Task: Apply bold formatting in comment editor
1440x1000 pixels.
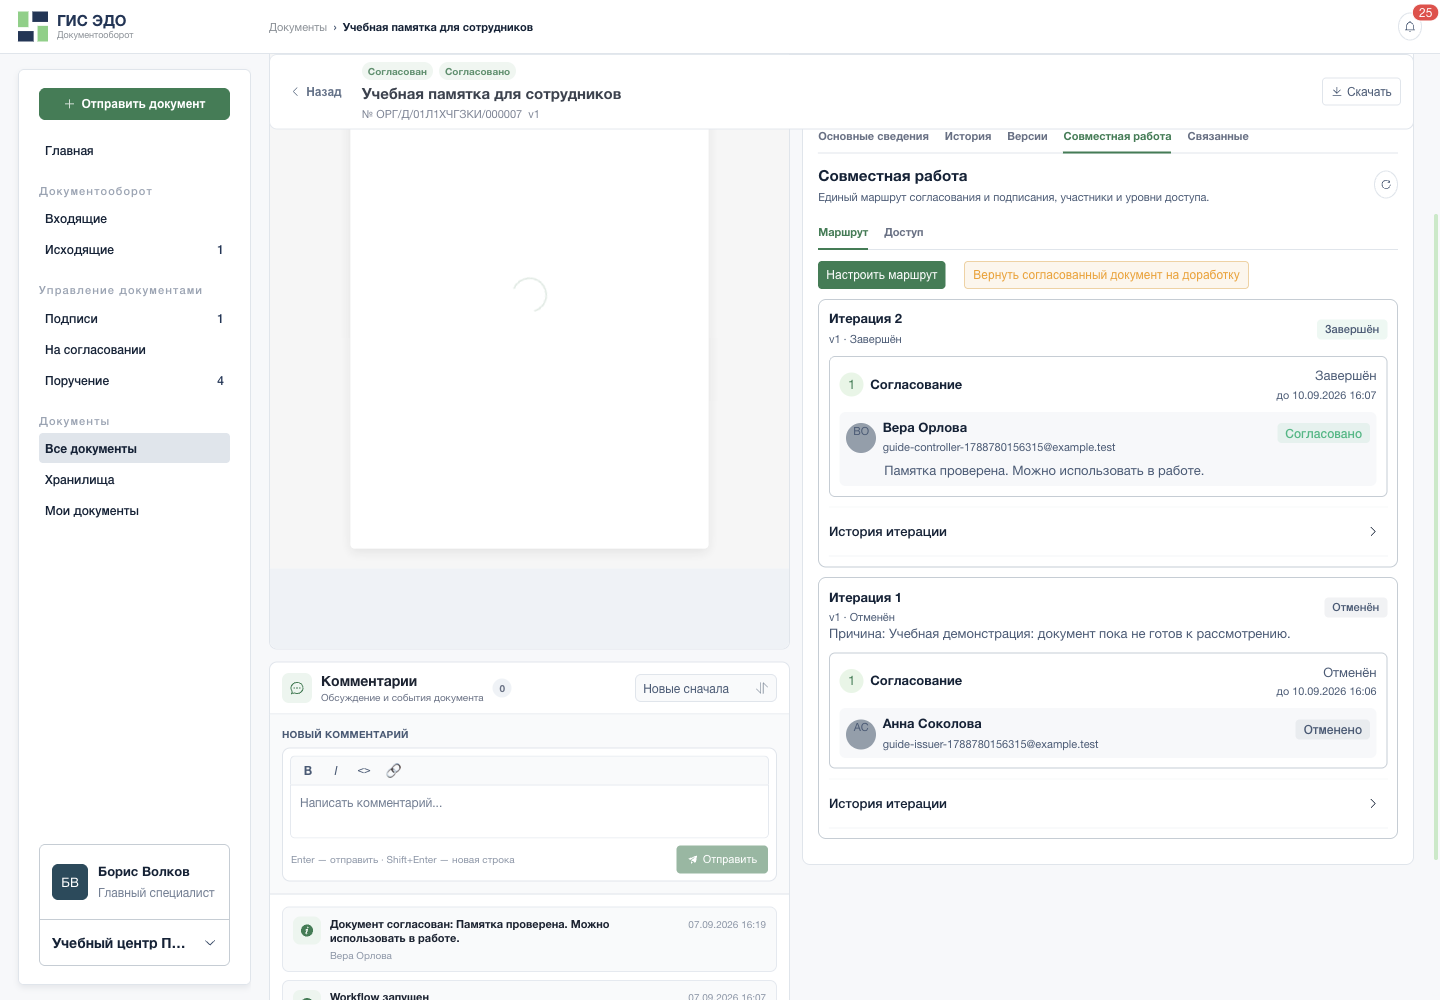Action: tap(308, 771)
